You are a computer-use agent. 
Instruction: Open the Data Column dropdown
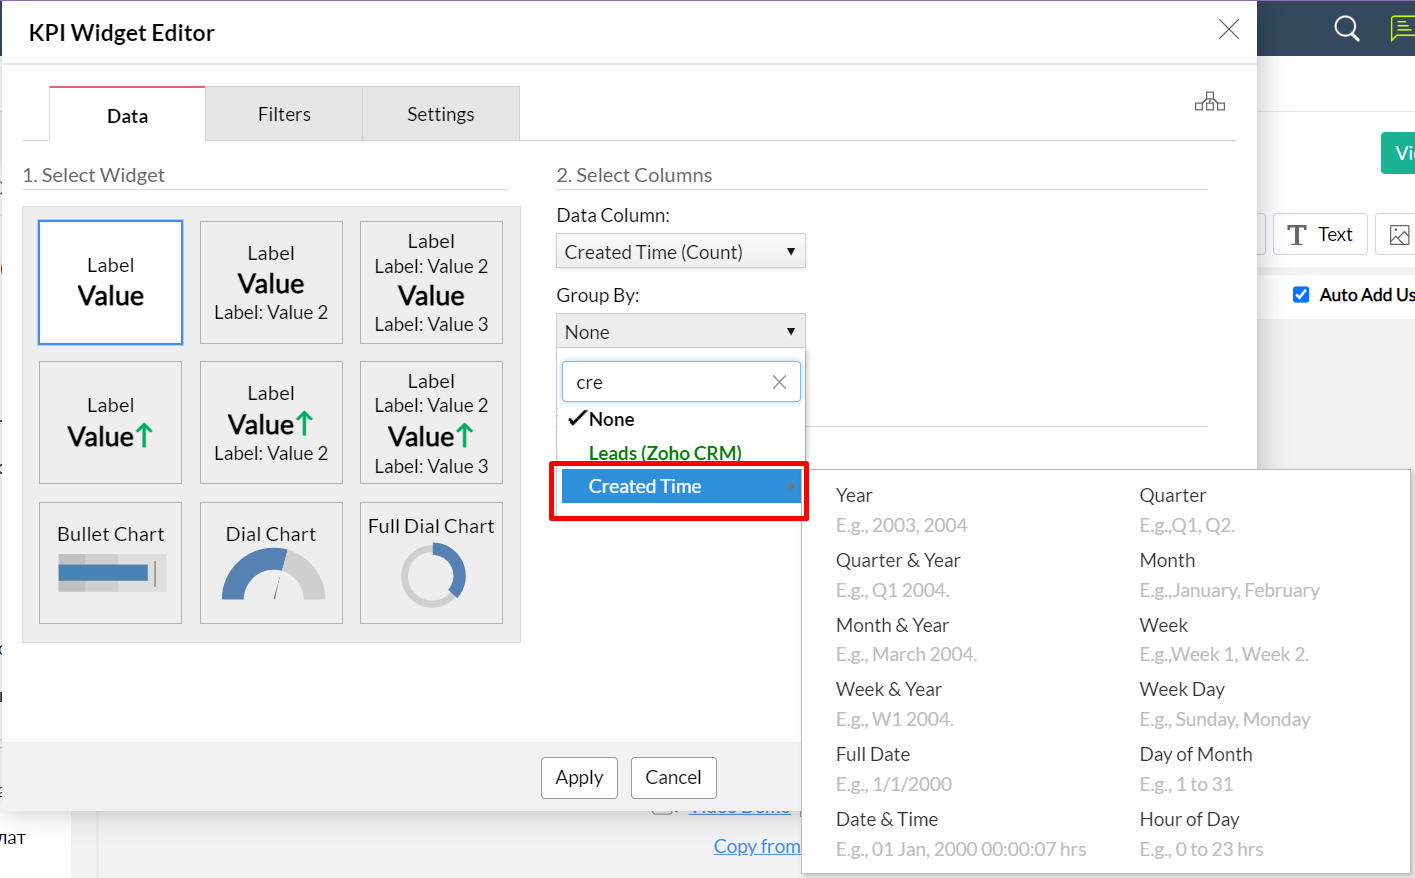680,252
